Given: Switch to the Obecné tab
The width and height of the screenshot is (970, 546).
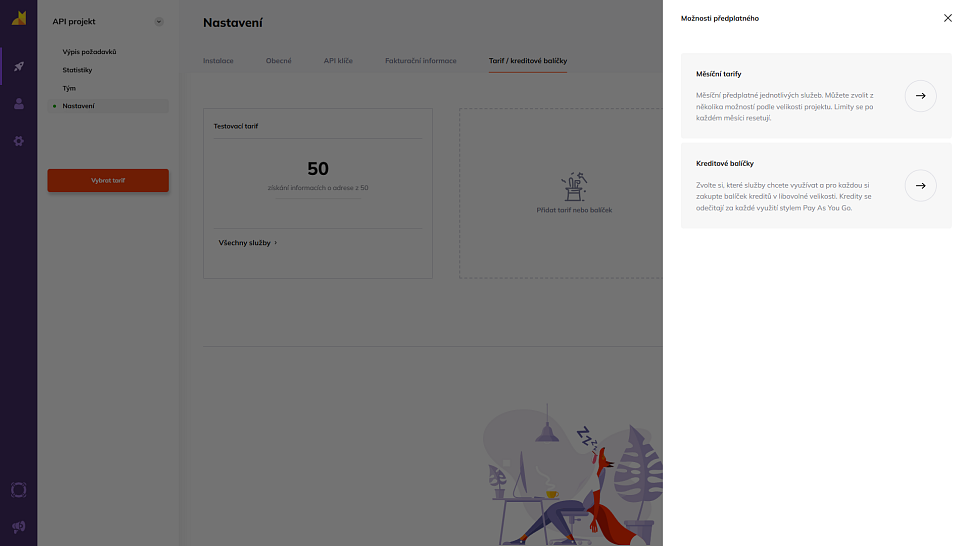Looking at the screenshot, I should (x=279, y=61).
